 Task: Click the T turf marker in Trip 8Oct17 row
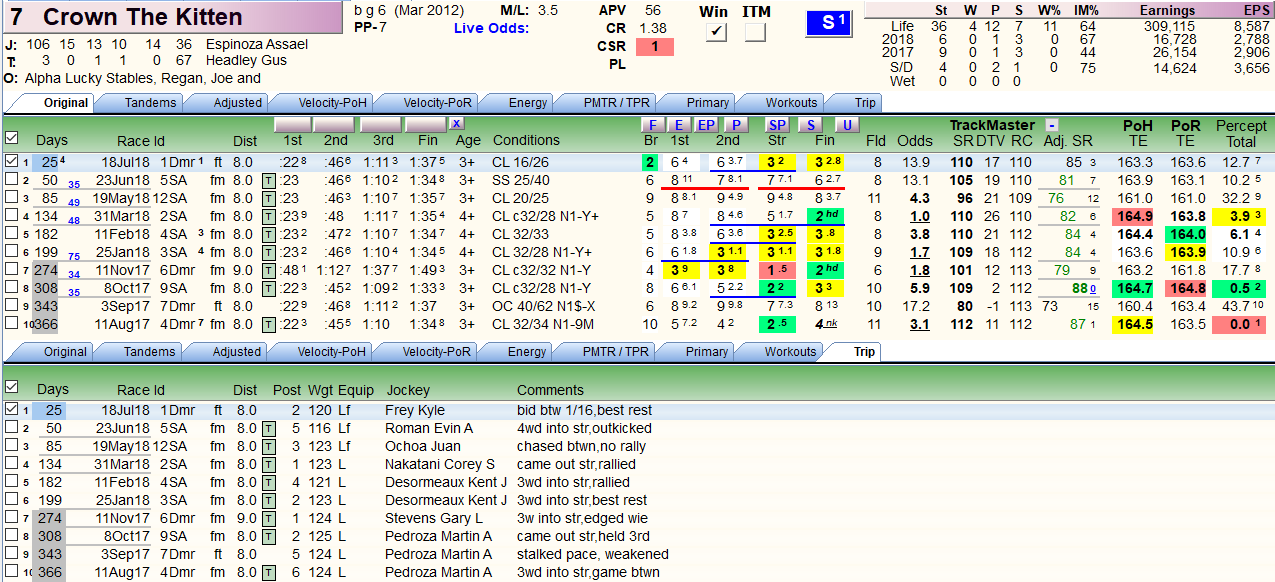click(x=268, y=536)
